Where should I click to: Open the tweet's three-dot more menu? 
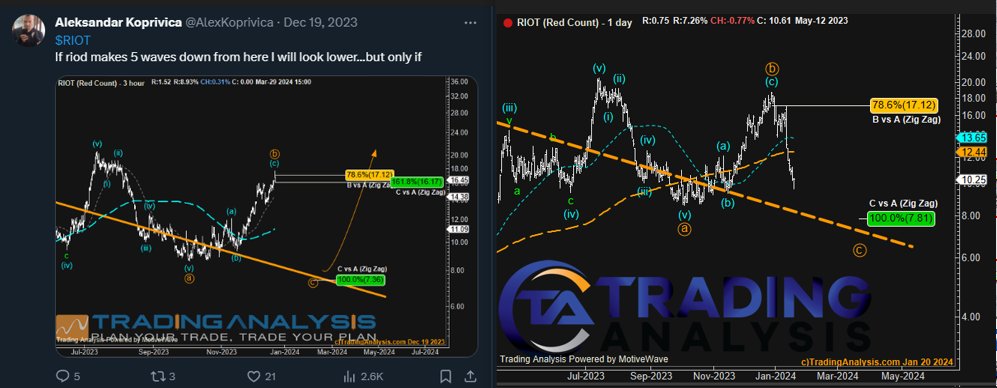pos(471,23)
